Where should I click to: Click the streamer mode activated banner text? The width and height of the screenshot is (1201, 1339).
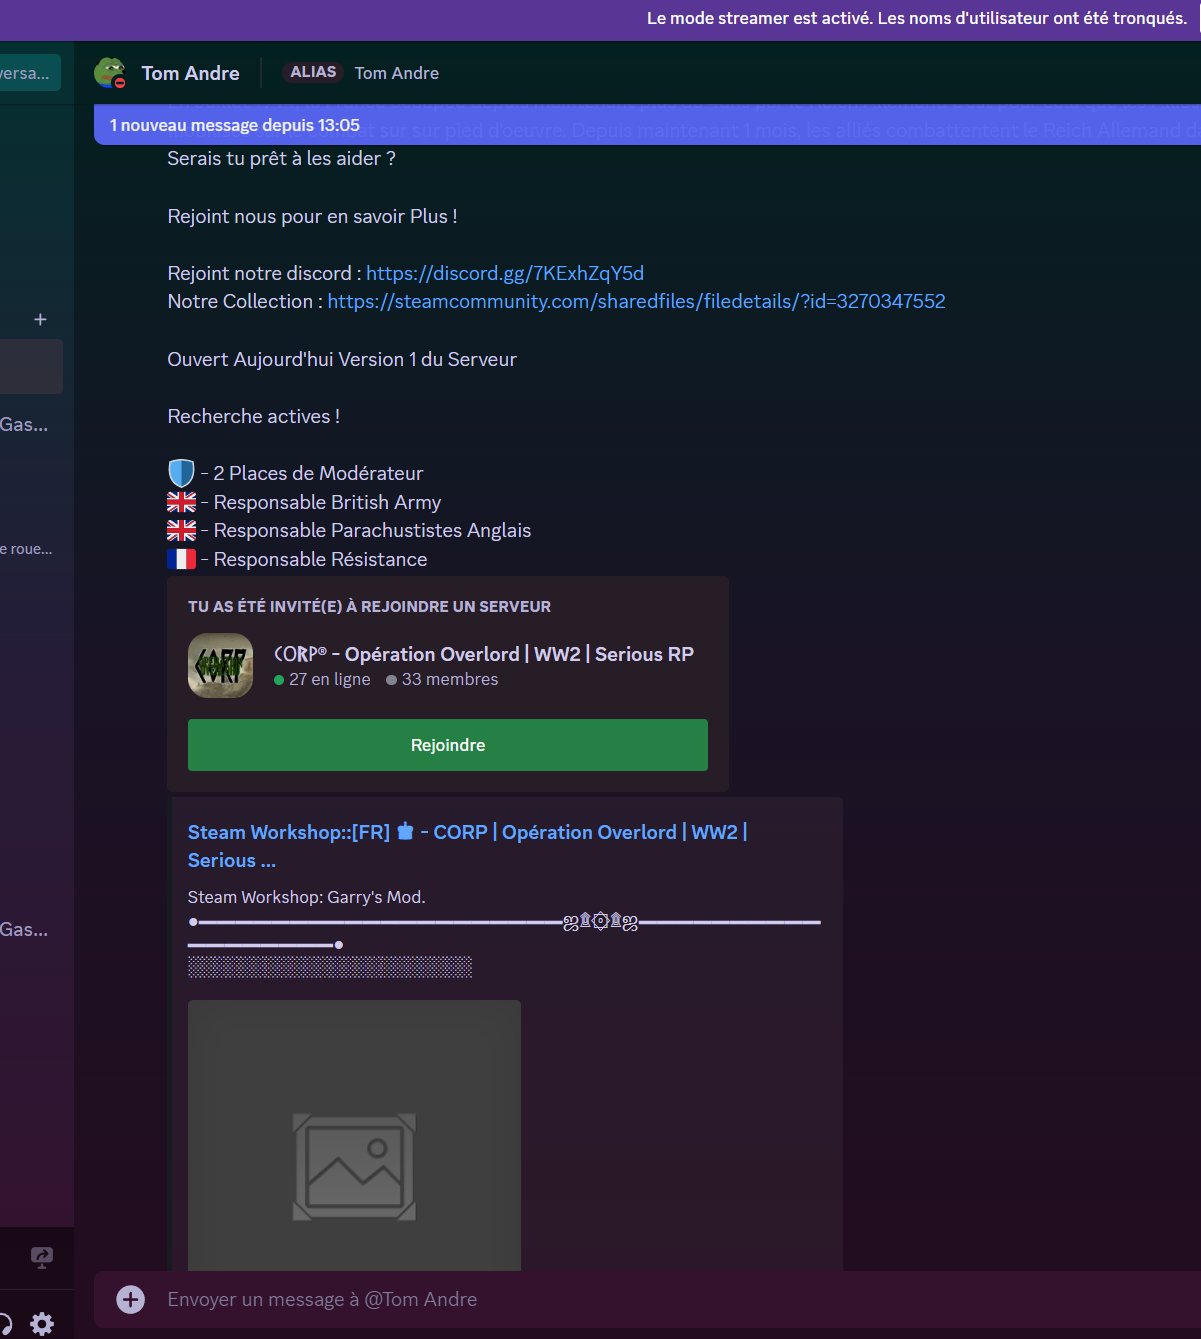coord(917,18)
